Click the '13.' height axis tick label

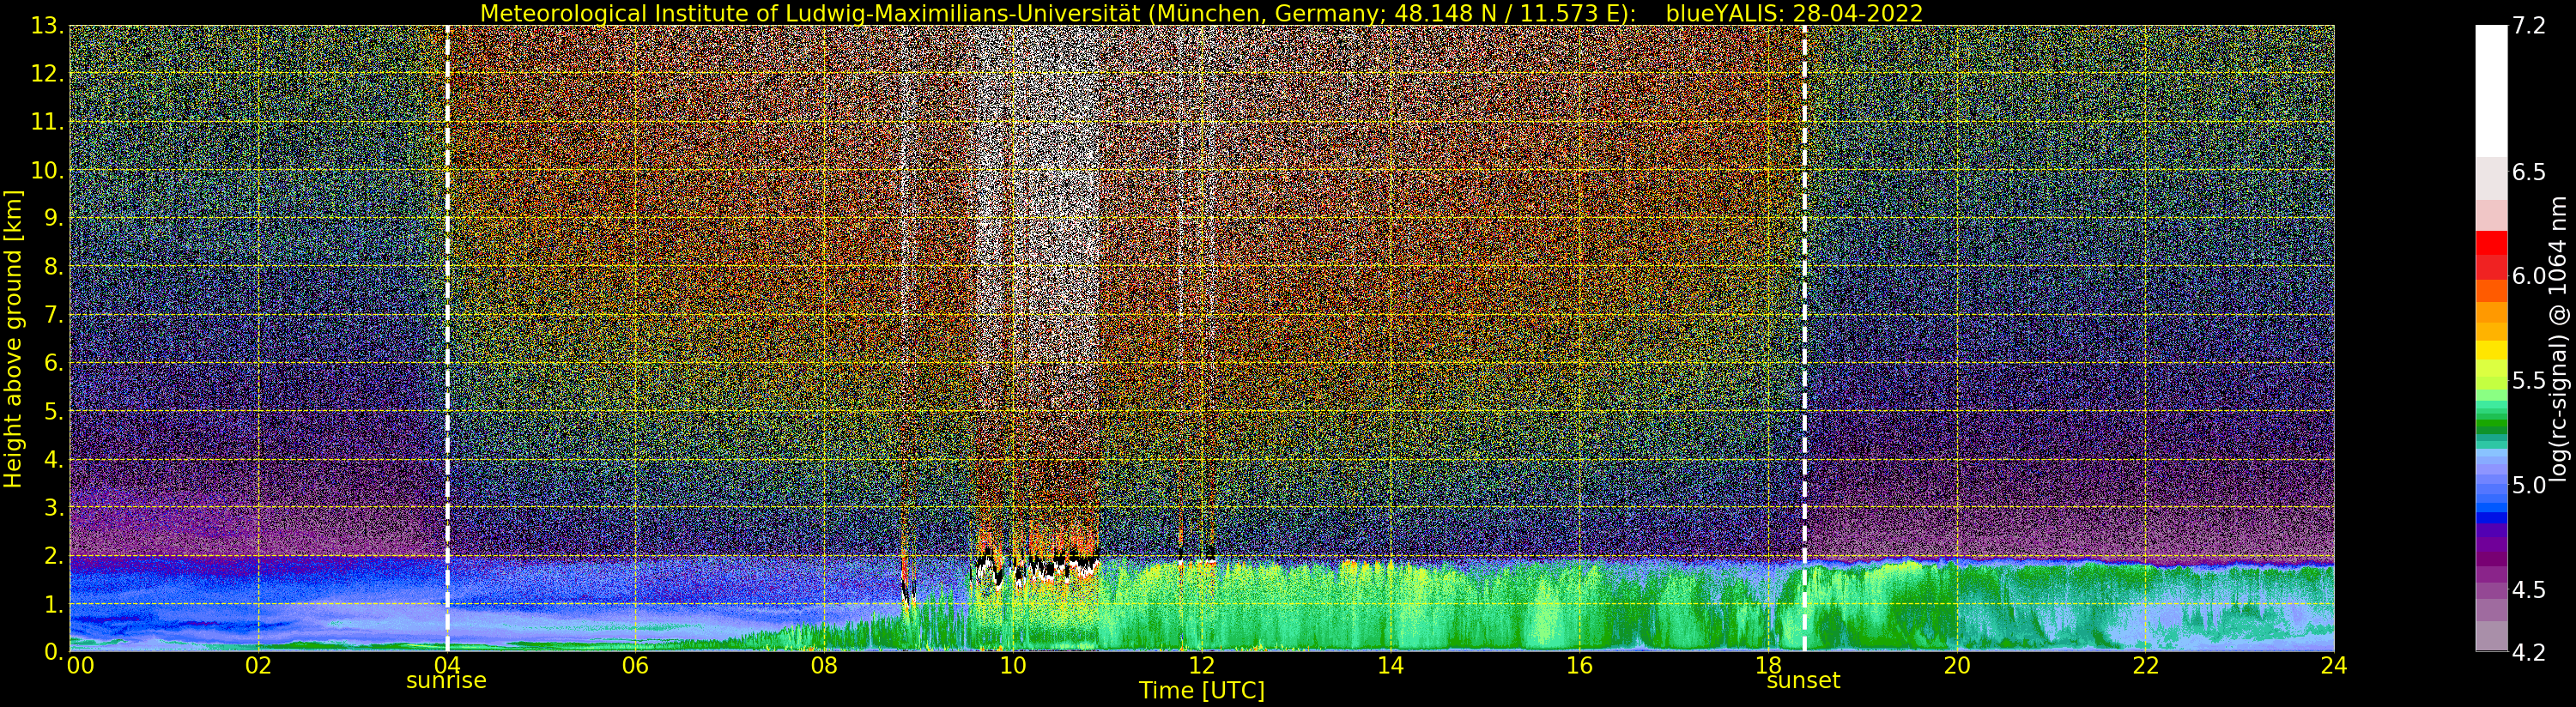click(46, 26)
